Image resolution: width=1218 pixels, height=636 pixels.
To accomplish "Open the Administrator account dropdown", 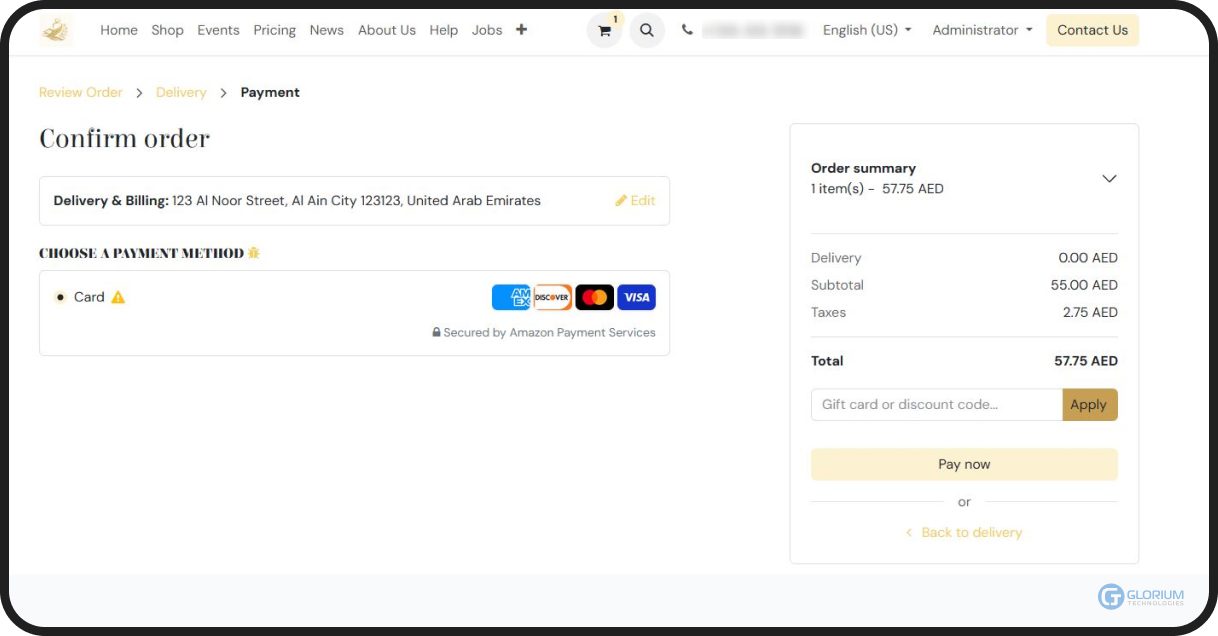I will [982, 30].
